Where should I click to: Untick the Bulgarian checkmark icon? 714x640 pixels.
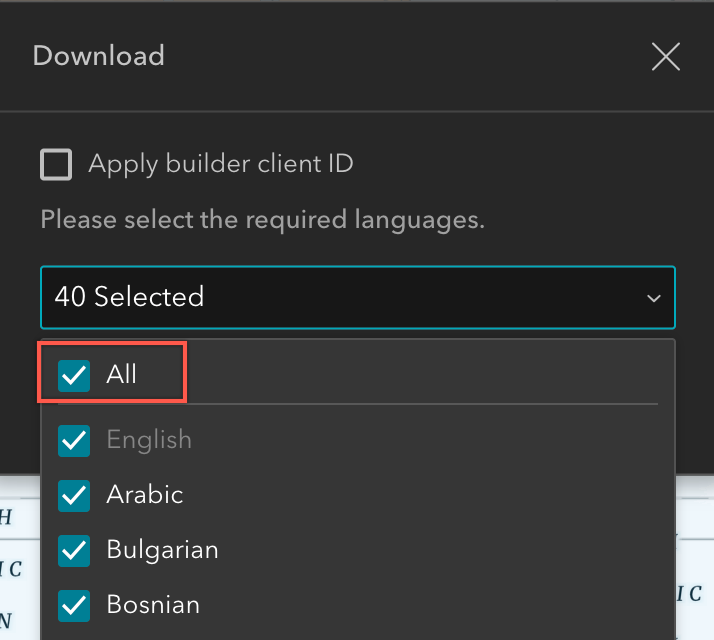[74, 551]
